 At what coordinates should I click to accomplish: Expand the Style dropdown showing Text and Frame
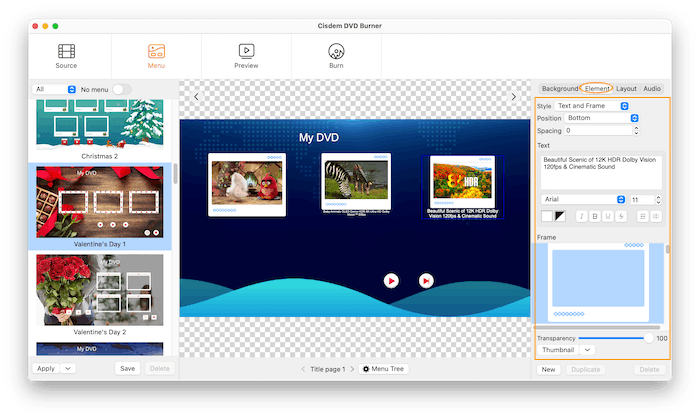(596, 105)
